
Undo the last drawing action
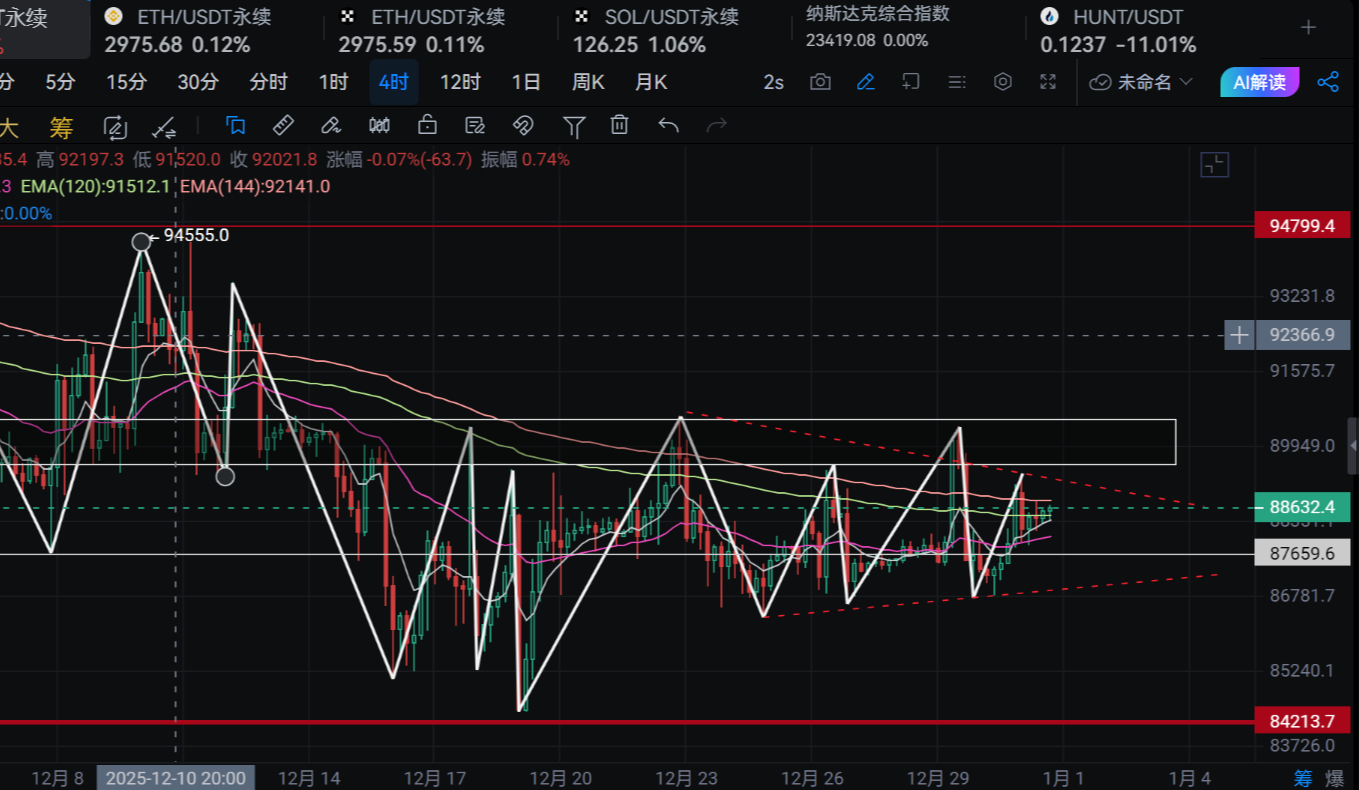(x=668, y=125)
